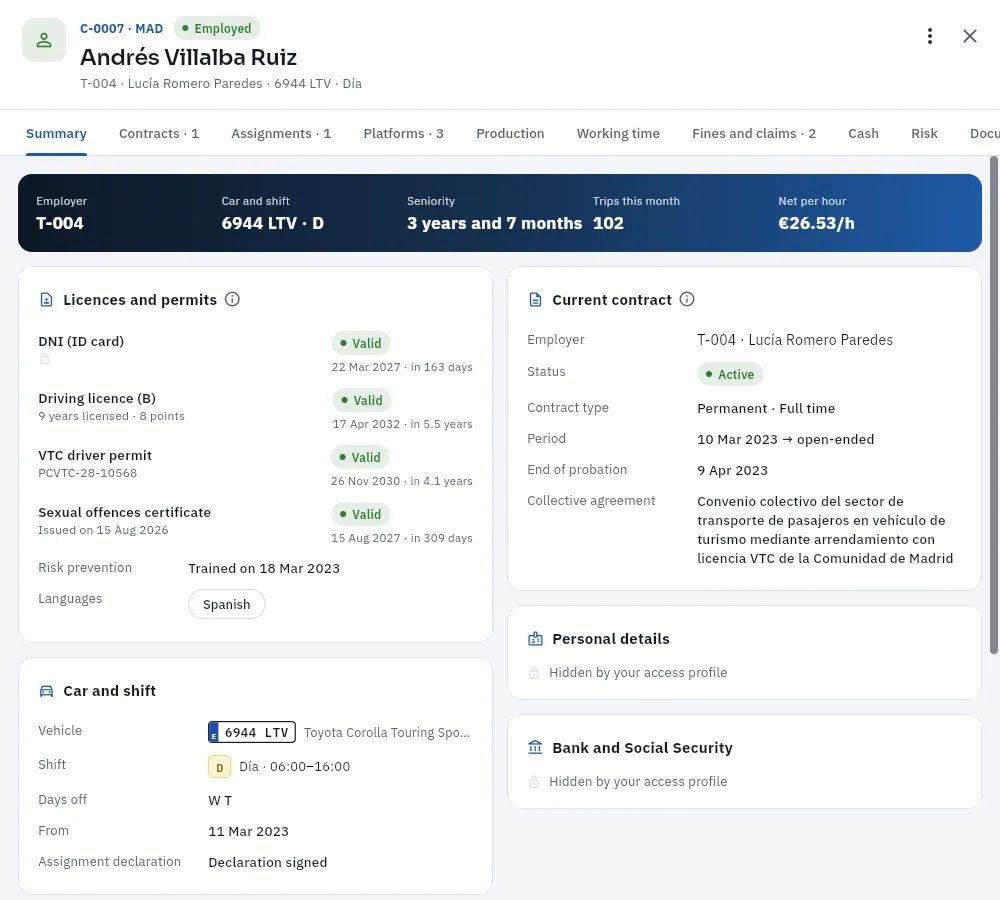Image resolution: width=1000 pixels, height=900 pixels.
Task: Click the 6944 LTV · D banner value
Action: (x=272, y=223)
